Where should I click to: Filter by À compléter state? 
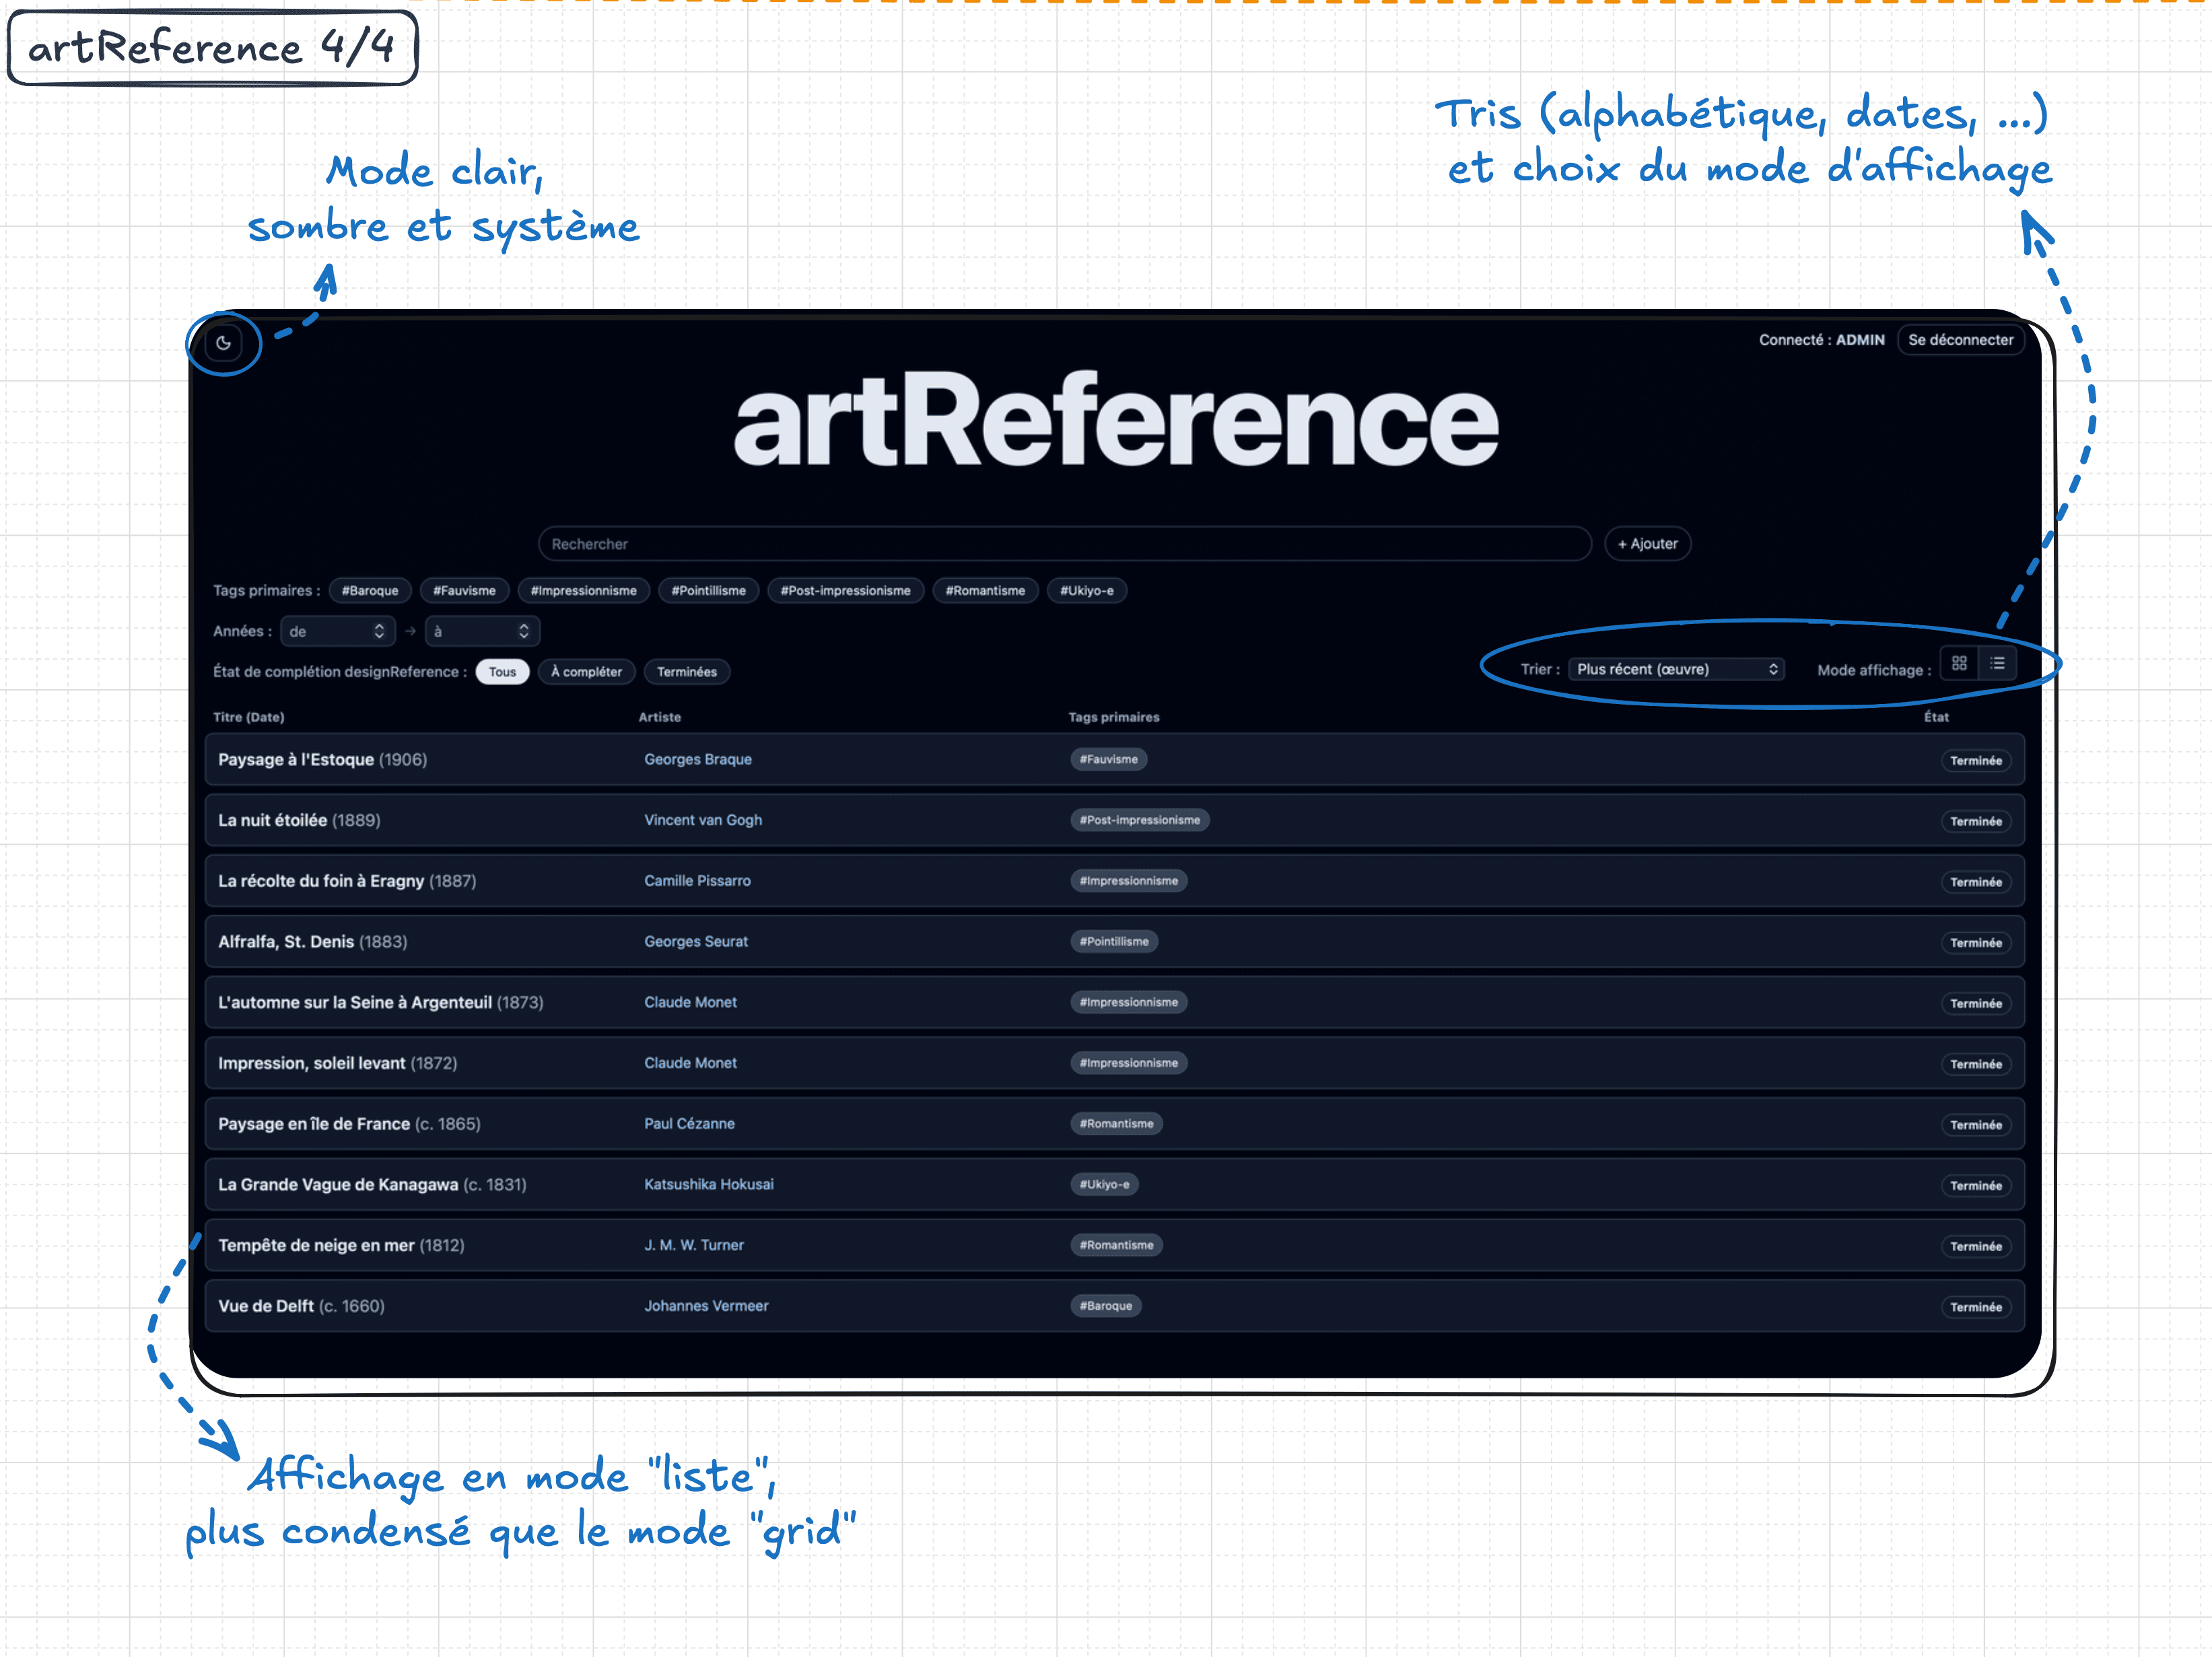(586, 672)
